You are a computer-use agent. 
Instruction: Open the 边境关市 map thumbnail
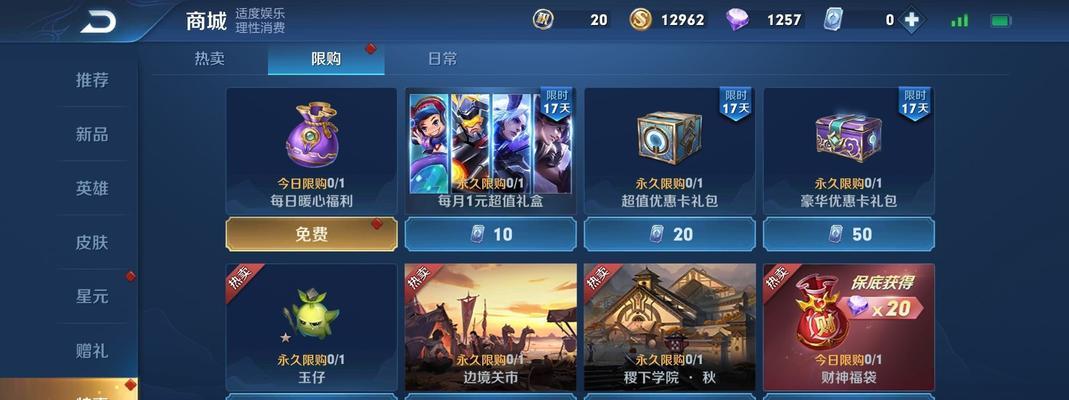click(491, 327)
